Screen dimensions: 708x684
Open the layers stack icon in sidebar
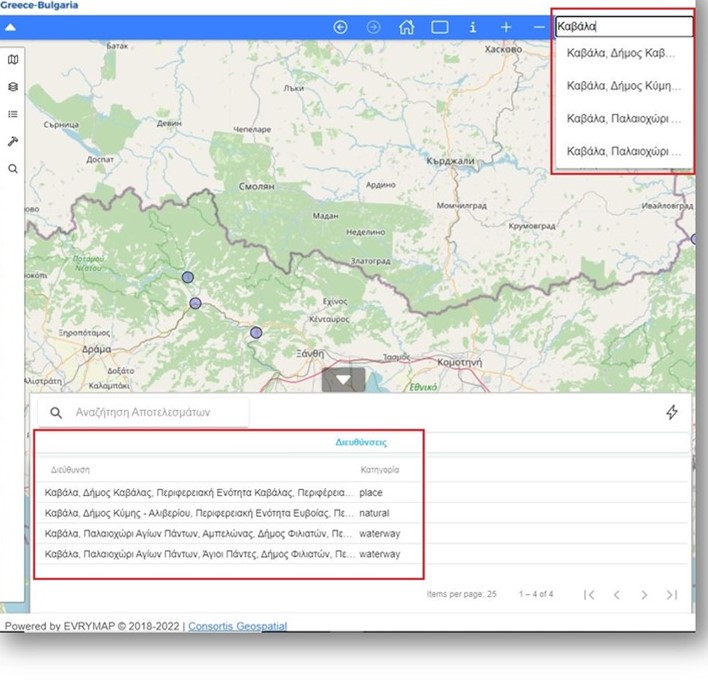pyautogui.click(x=13, y=87)
